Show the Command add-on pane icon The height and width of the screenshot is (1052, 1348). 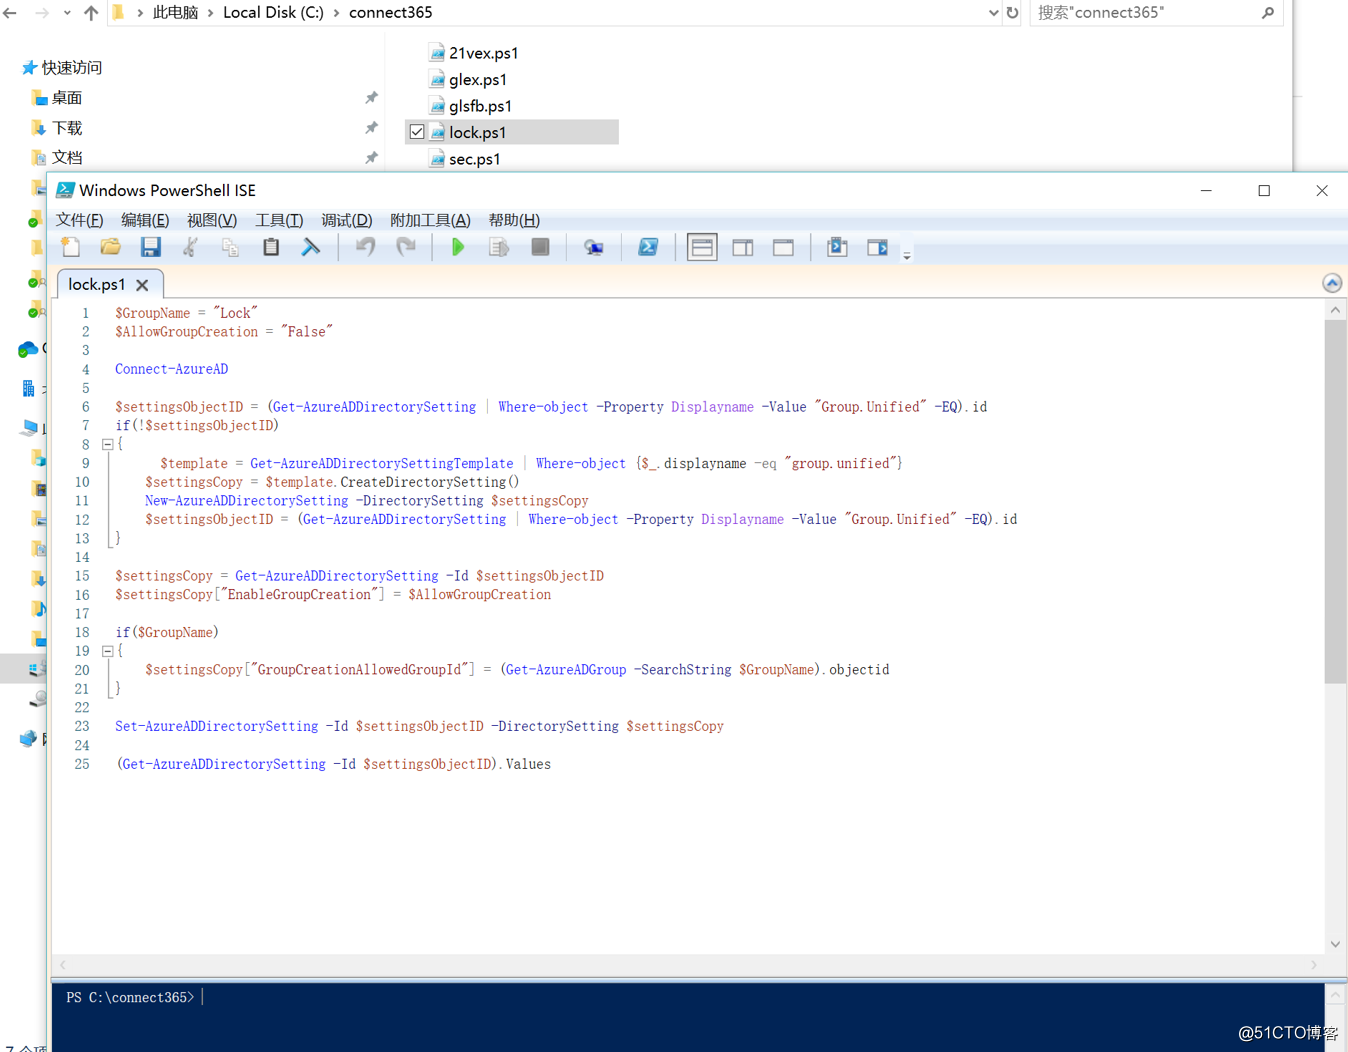tap(877, 247)
